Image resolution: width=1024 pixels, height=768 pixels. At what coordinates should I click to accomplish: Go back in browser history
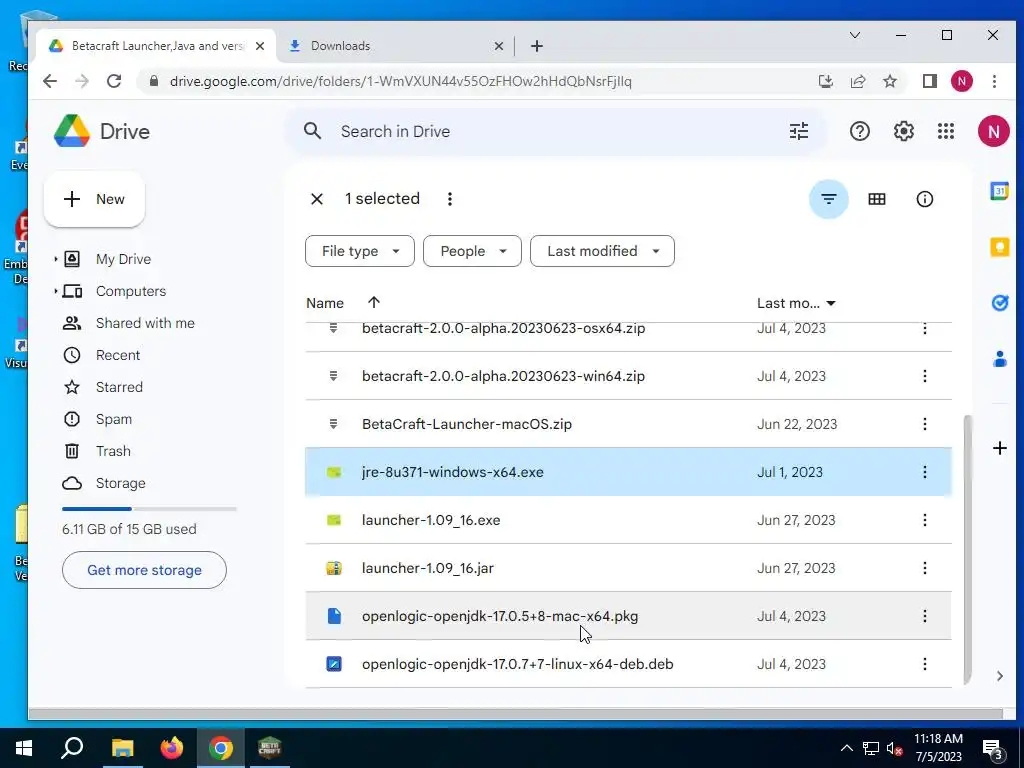pyautogui.click(x=50, y=81)
